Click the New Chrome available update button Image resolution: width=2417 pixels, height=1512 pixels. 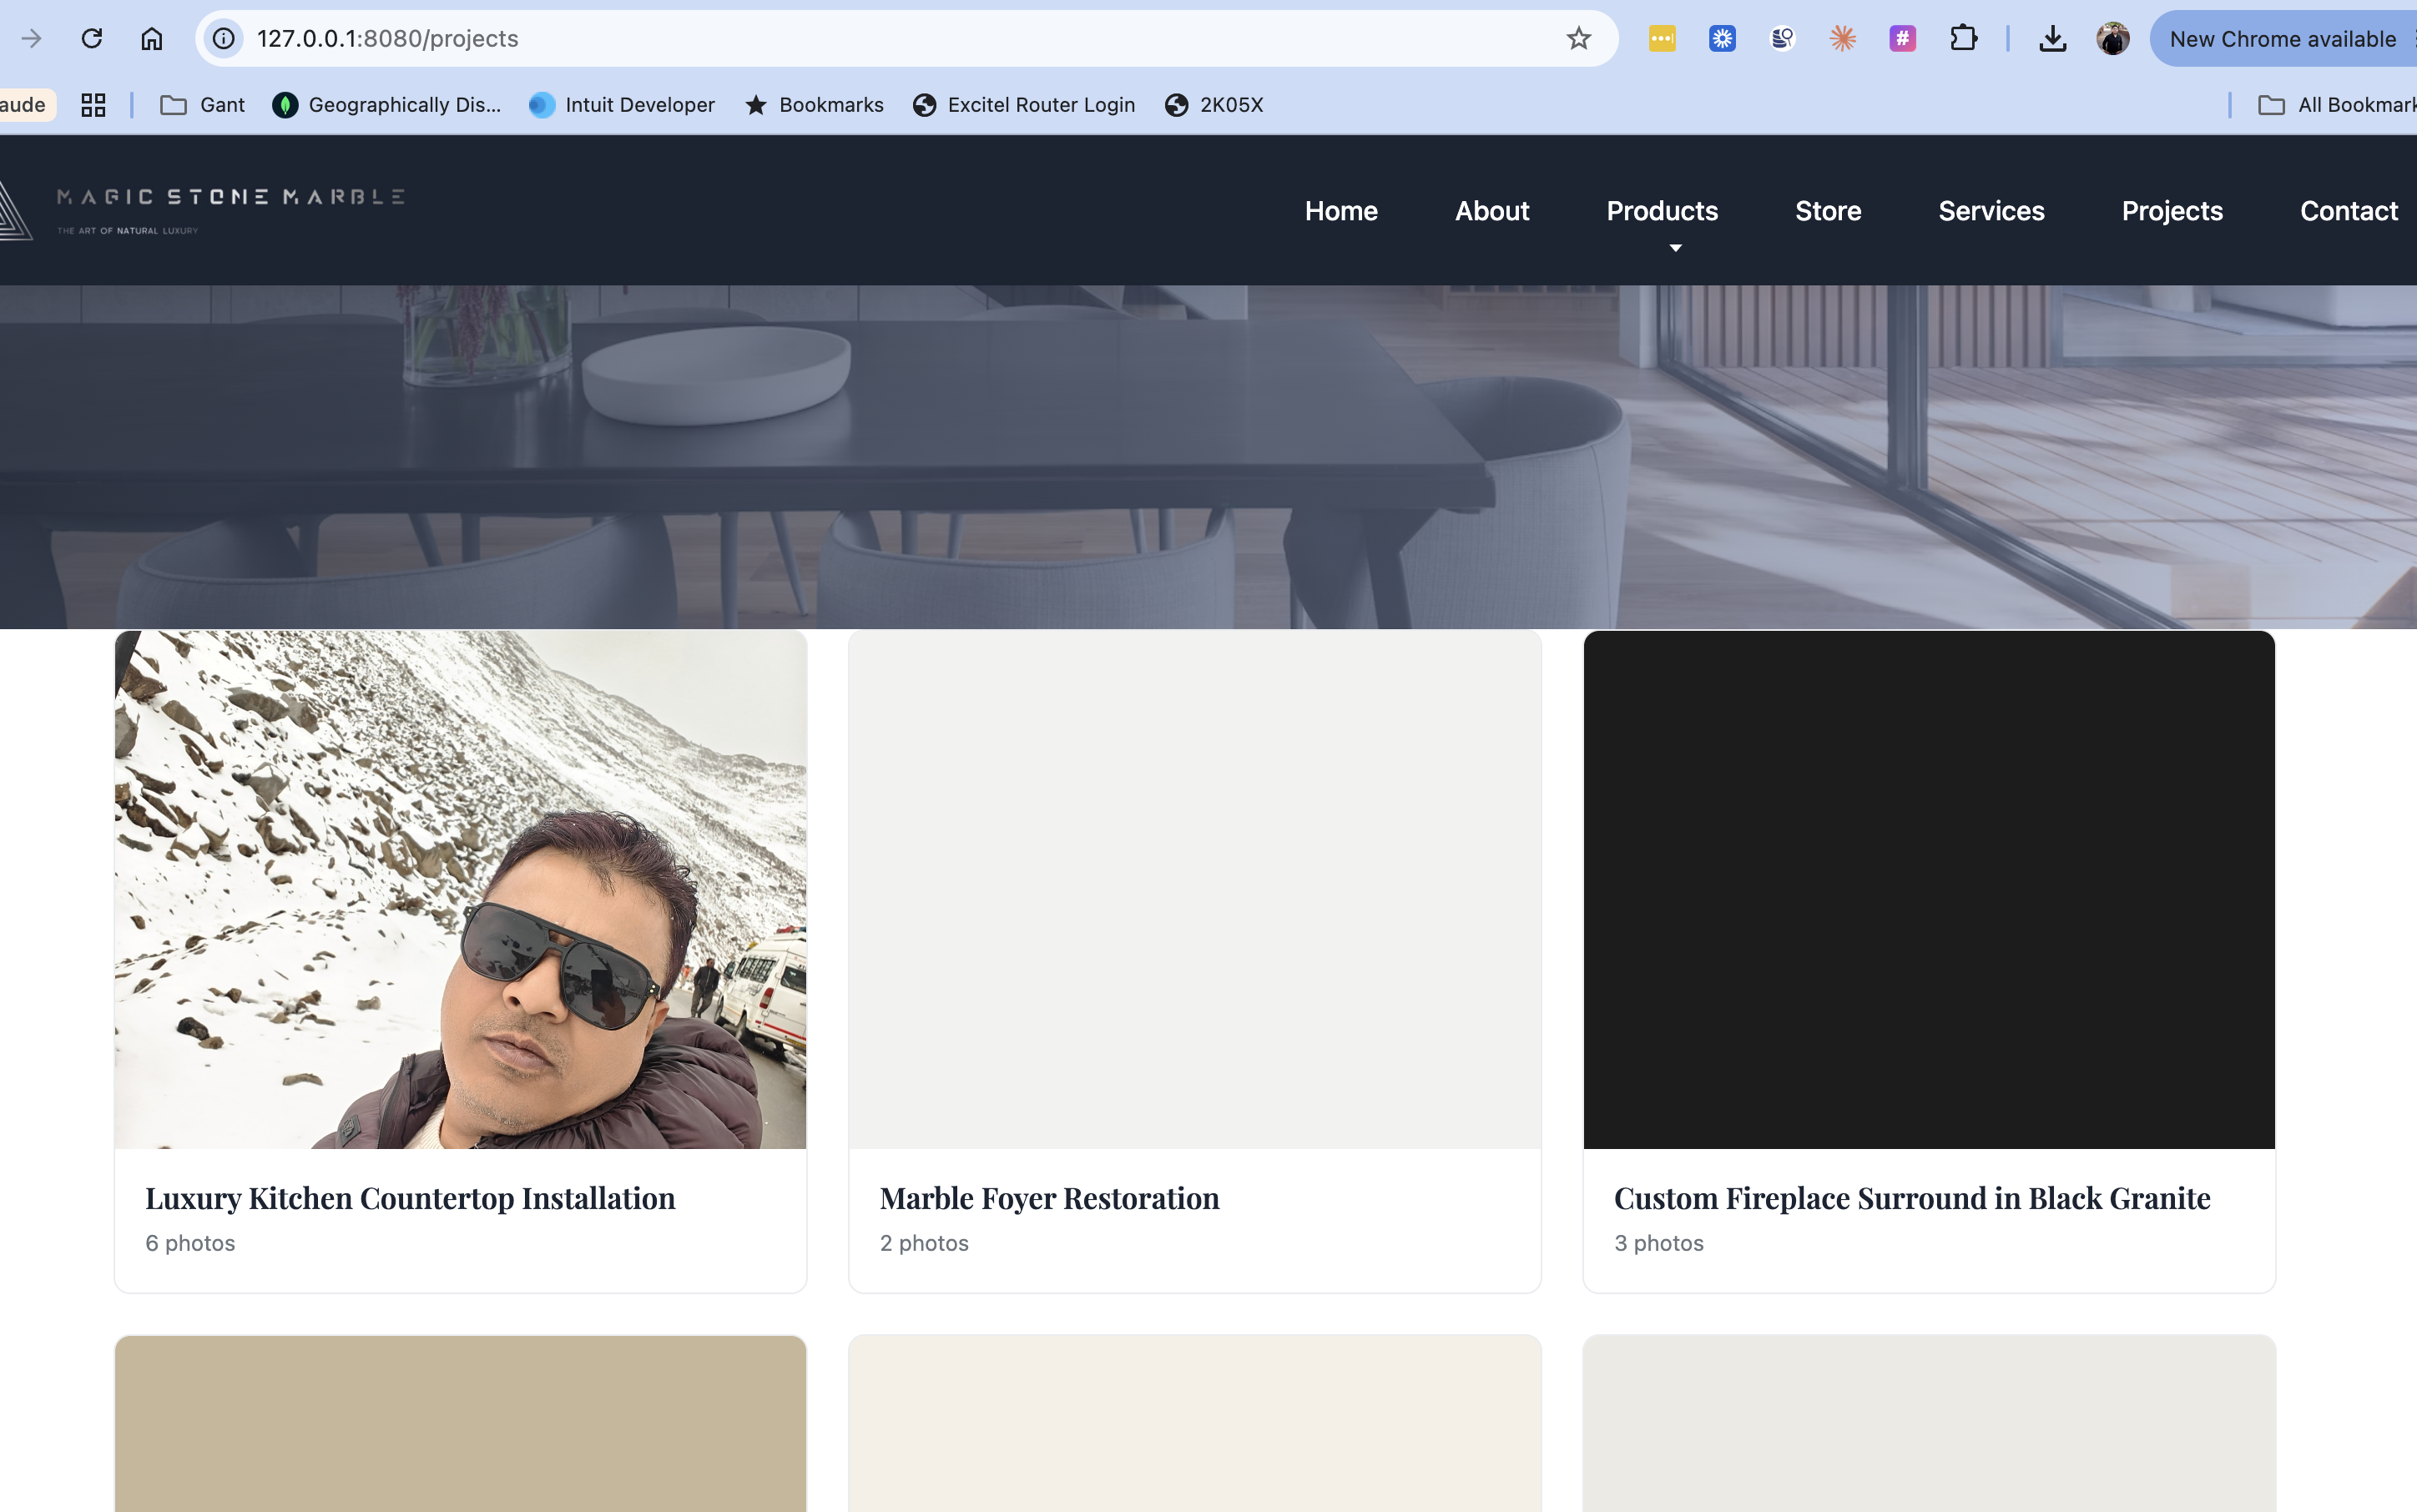(2283, 39)
